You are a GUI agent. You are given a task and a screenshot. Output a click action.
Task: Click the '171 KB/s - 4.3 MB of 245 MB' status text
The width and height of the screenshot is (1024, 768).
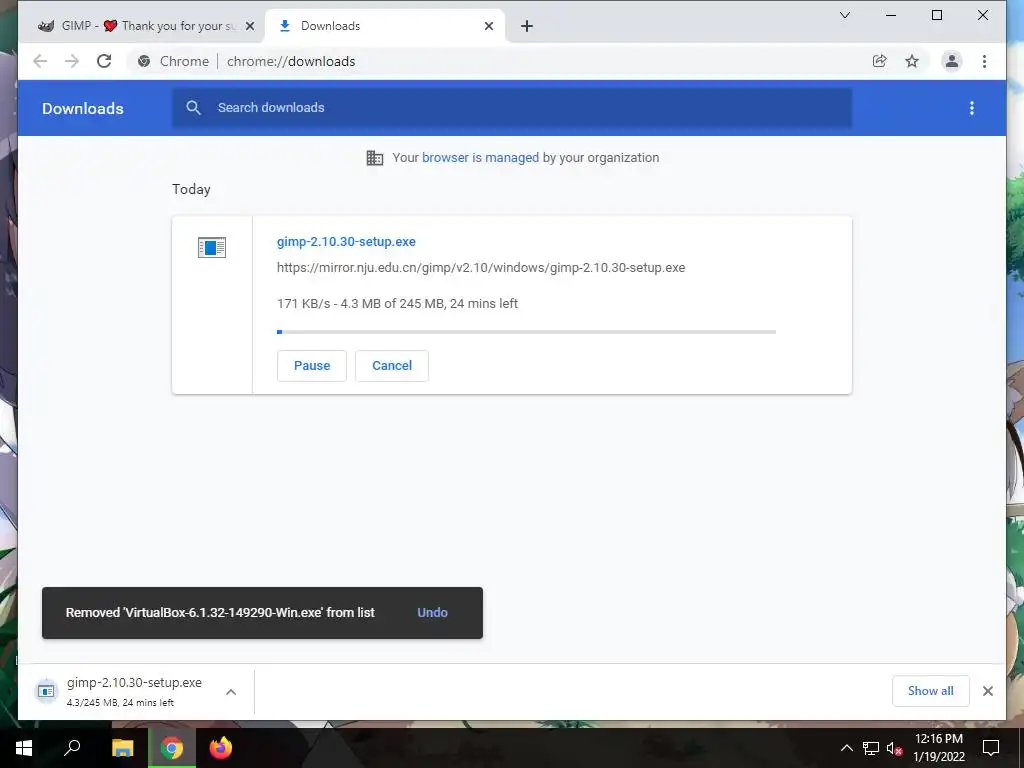tap(397, 304)
